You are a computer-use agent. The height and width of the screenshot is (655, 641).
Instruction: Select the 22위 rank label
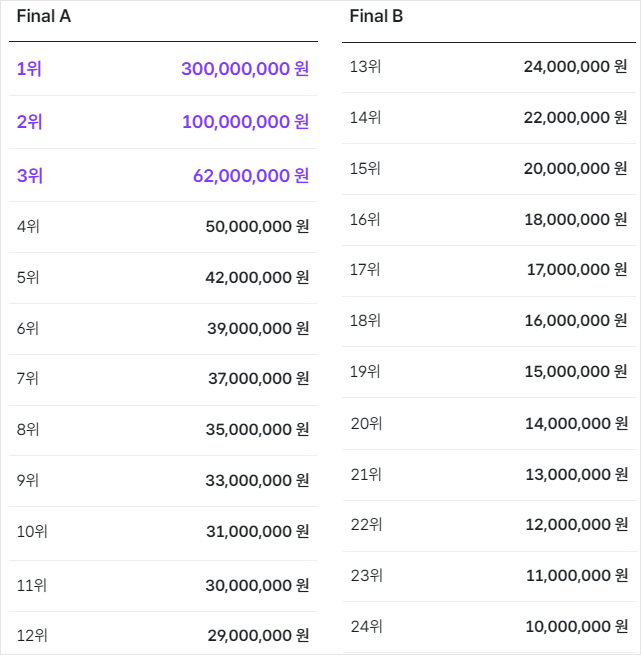click(x=366, y=524)
